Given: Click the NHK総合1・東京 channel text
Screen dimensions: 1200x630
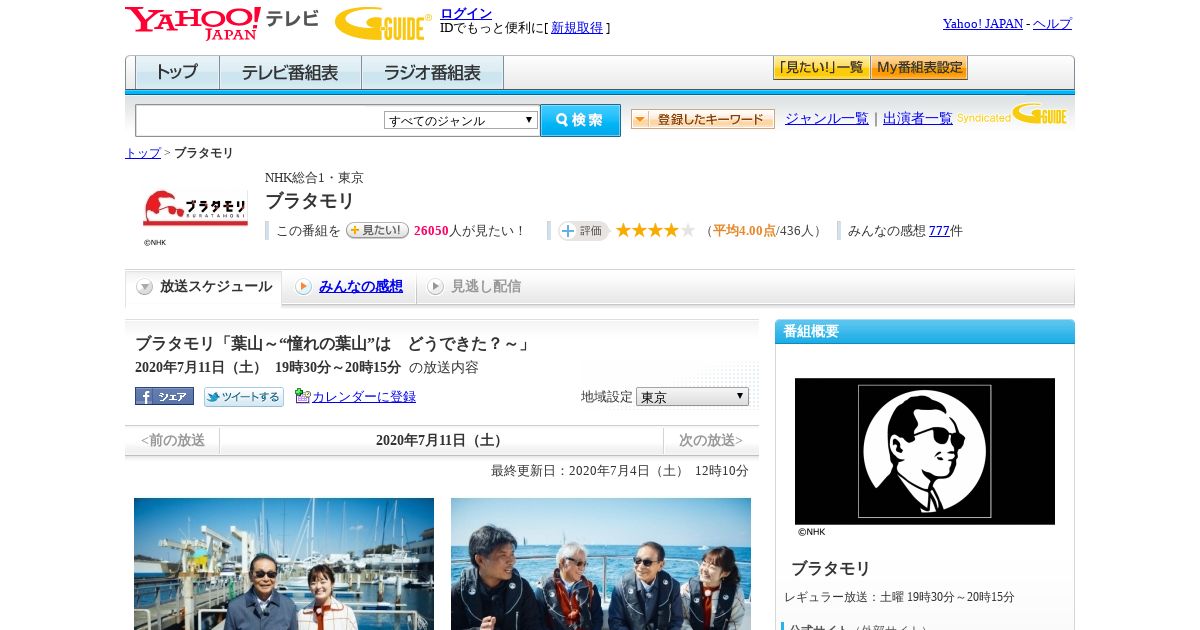Looking at the screenshot, I should point(314,178).
